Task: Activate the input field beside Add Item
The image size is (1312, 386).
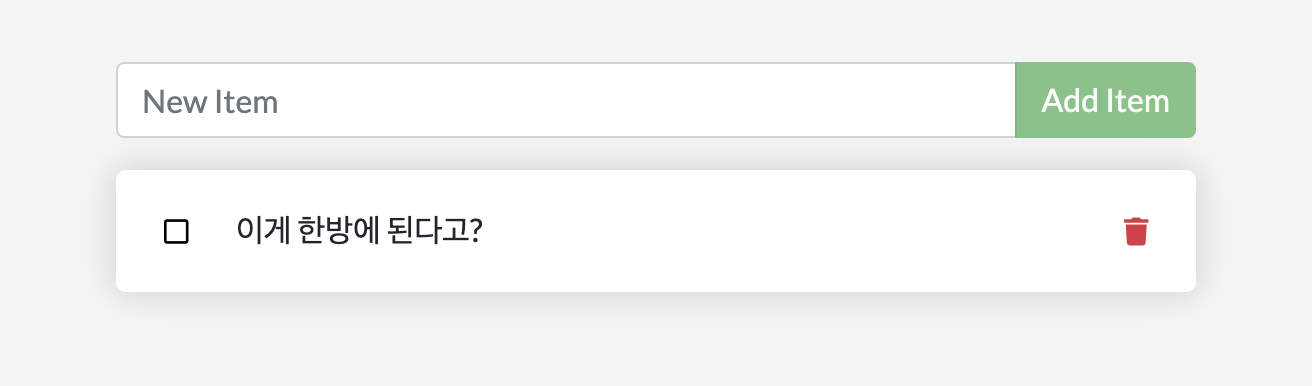Action: [x=566, y=100]
